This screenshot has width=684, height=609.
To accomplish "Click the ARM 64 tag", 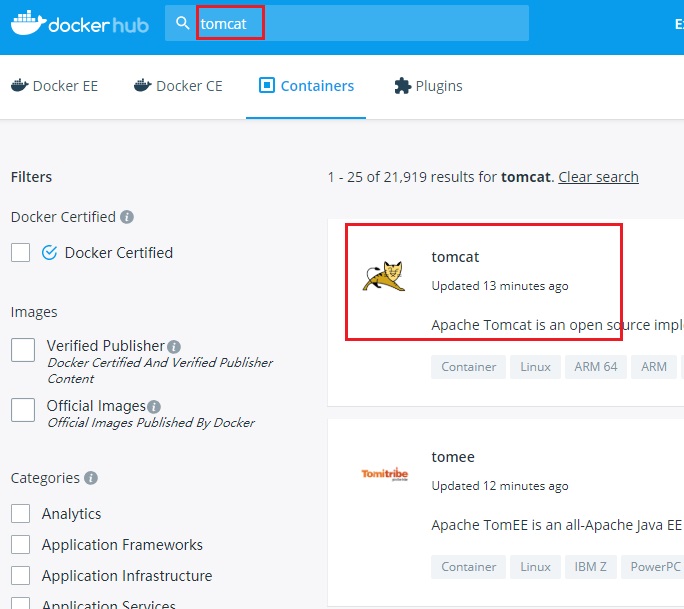I will click(595, 367).
